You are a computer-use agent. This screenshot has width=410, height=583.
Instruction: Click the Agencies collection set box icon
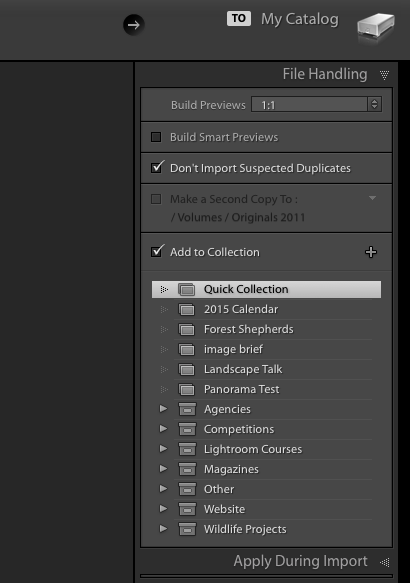(x=187, y=409)
